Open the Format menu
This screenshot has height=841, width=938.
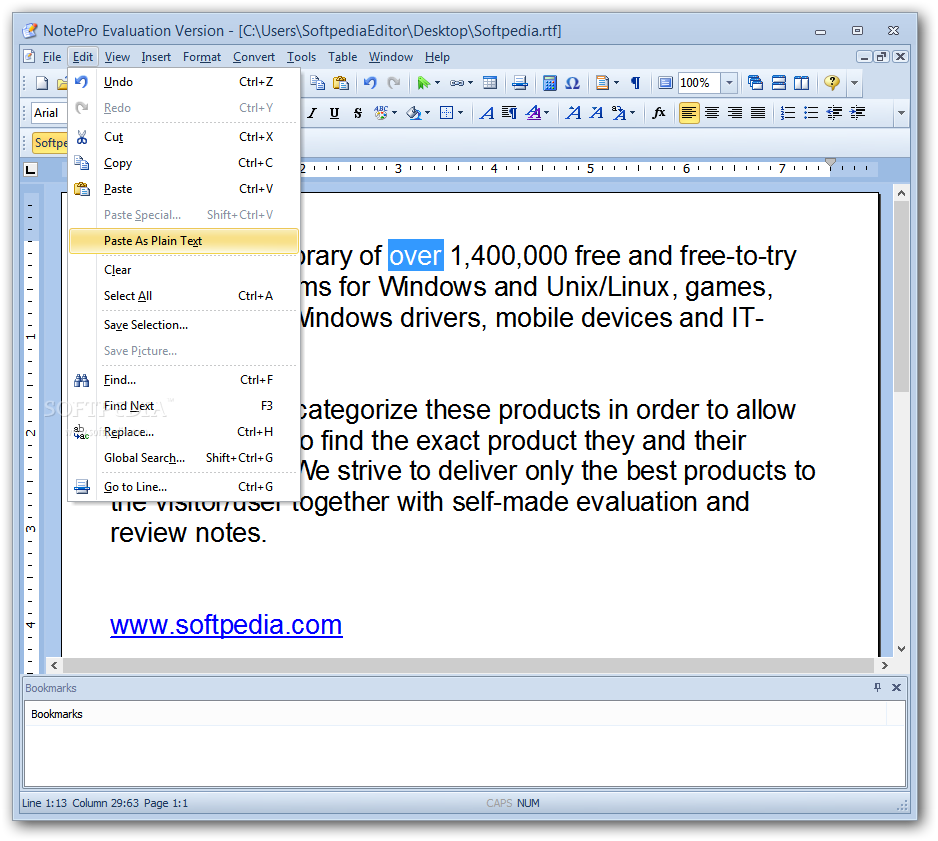click(202, 57)
